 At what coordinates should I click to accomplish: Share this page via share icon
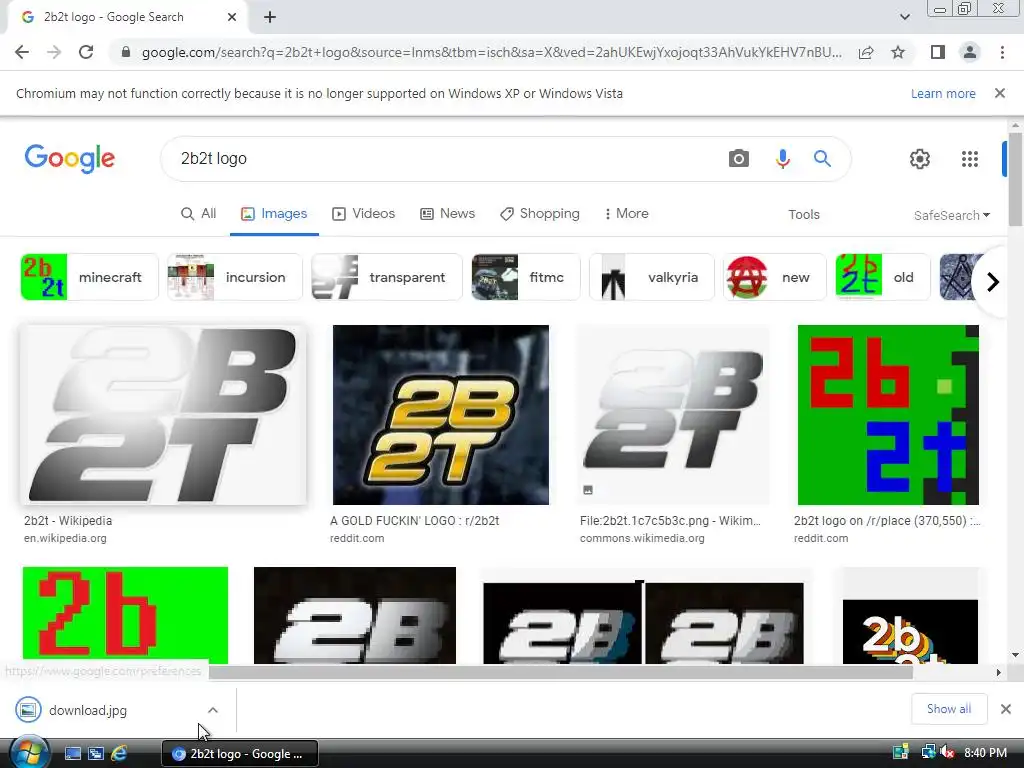pos(866,52)
